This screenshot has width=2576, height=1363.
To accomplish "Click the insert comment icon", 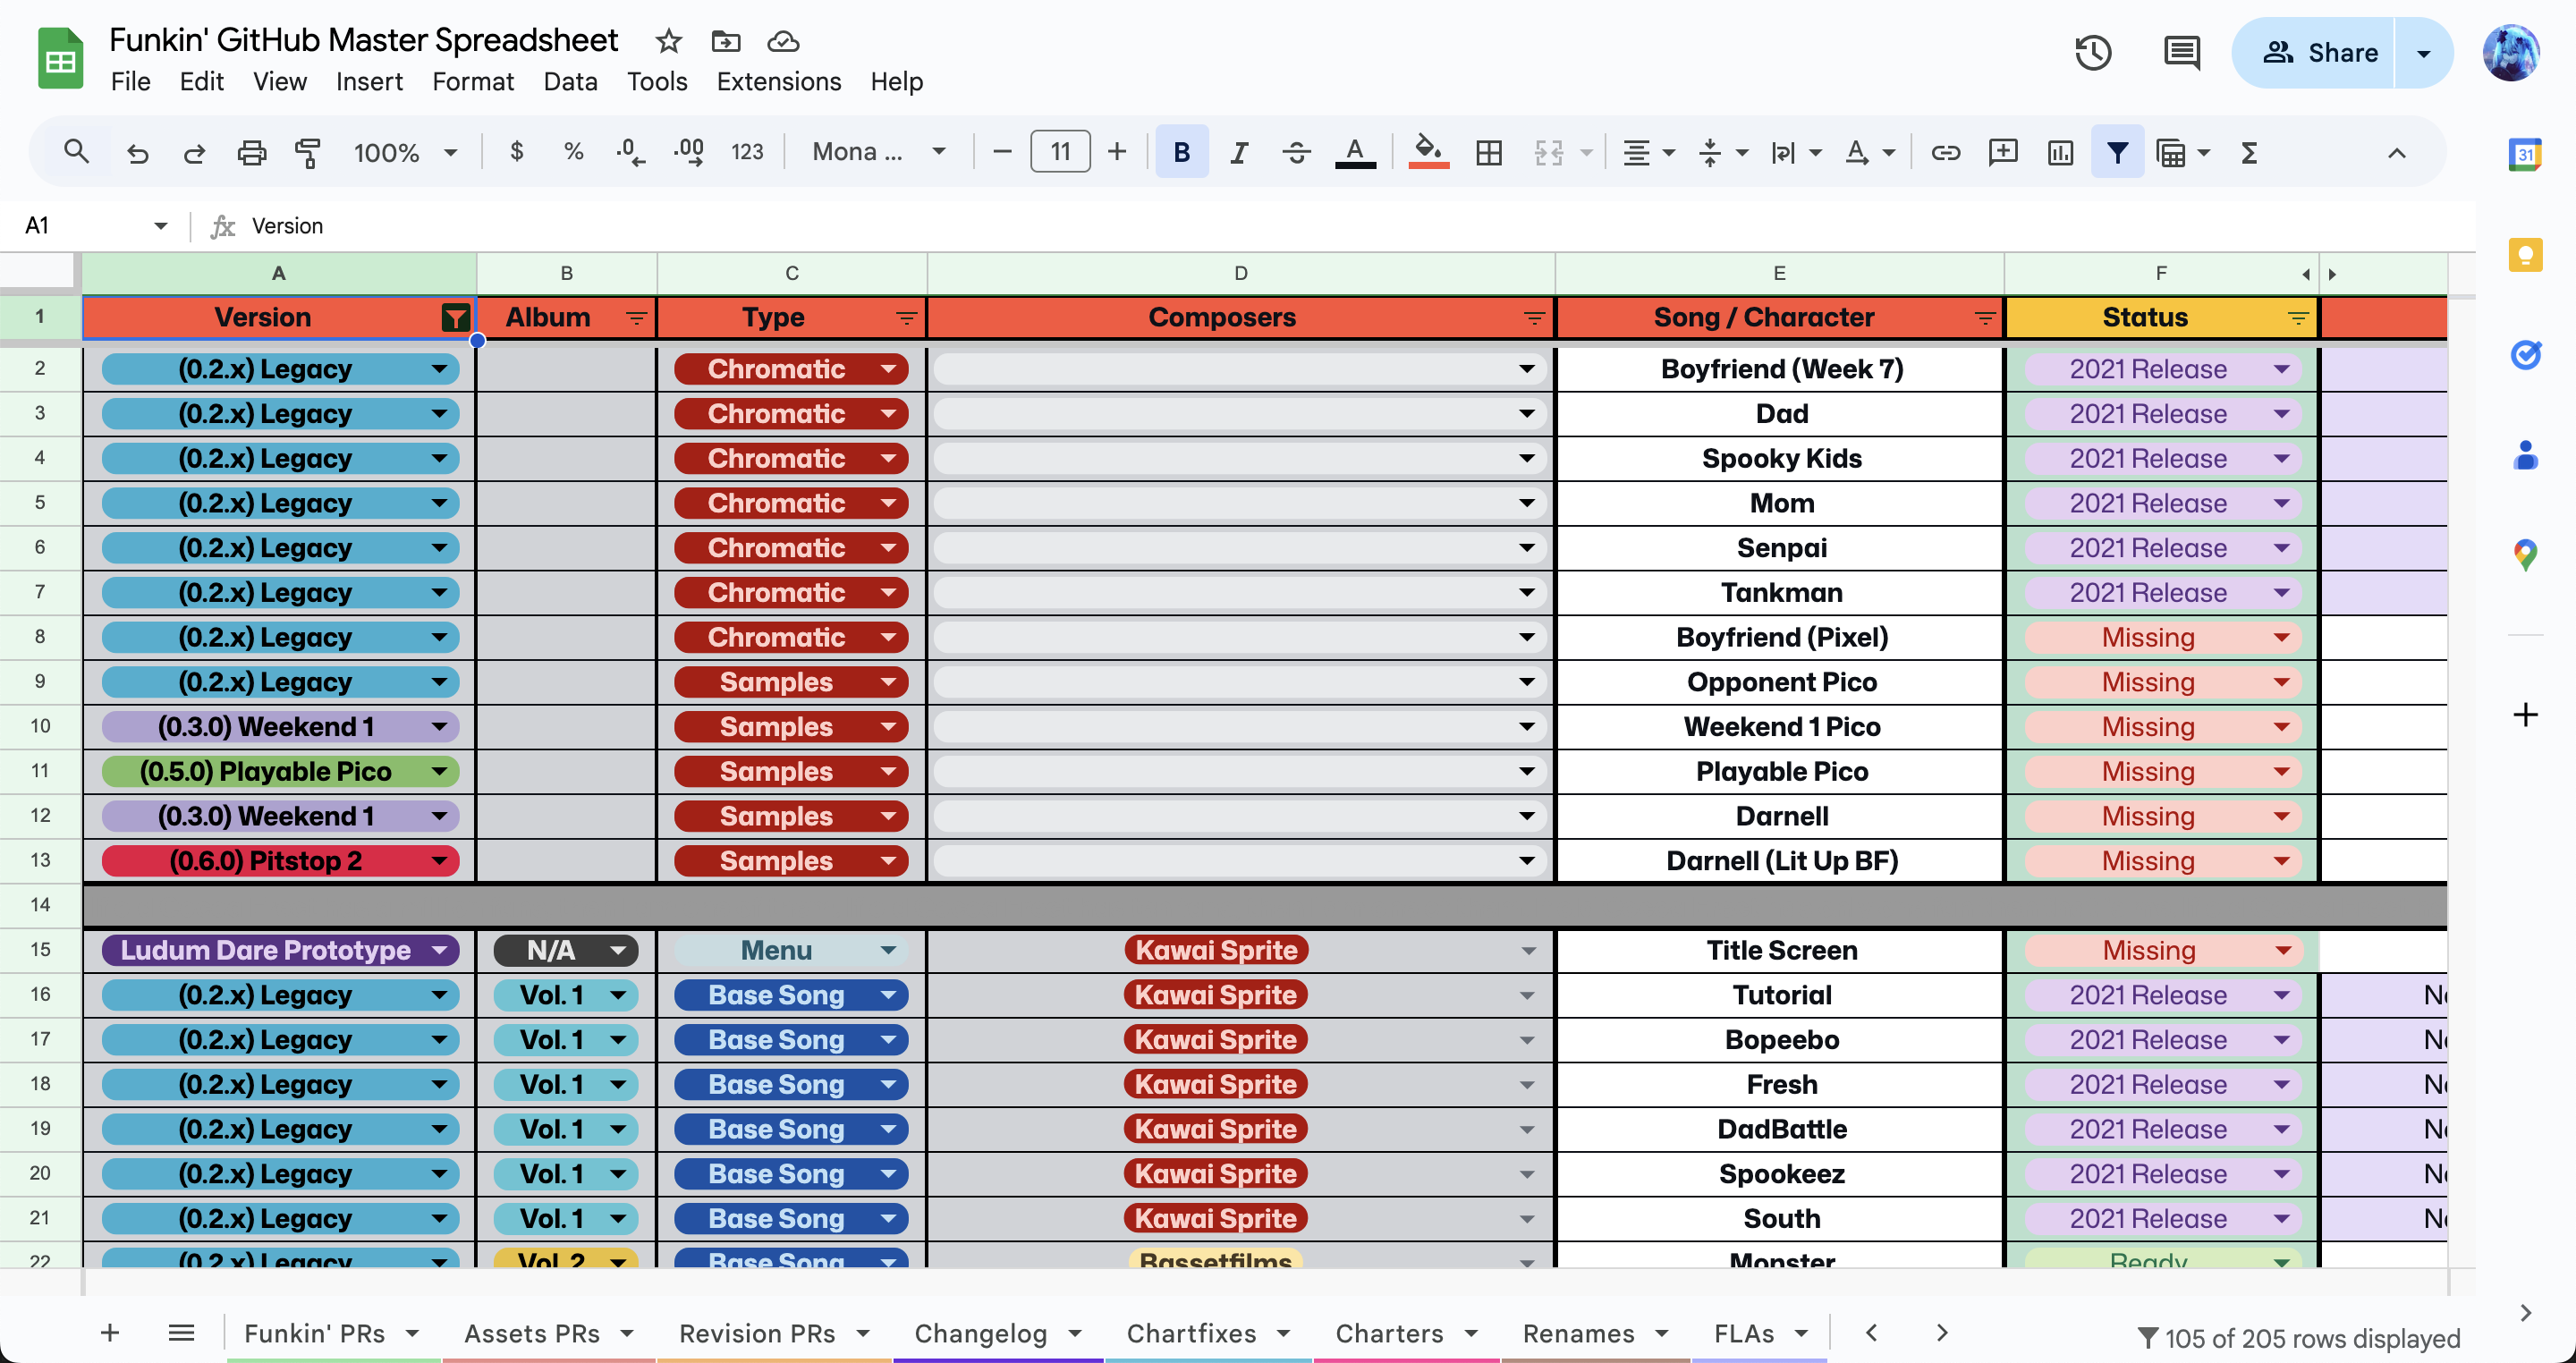I will pos(2002,152).
